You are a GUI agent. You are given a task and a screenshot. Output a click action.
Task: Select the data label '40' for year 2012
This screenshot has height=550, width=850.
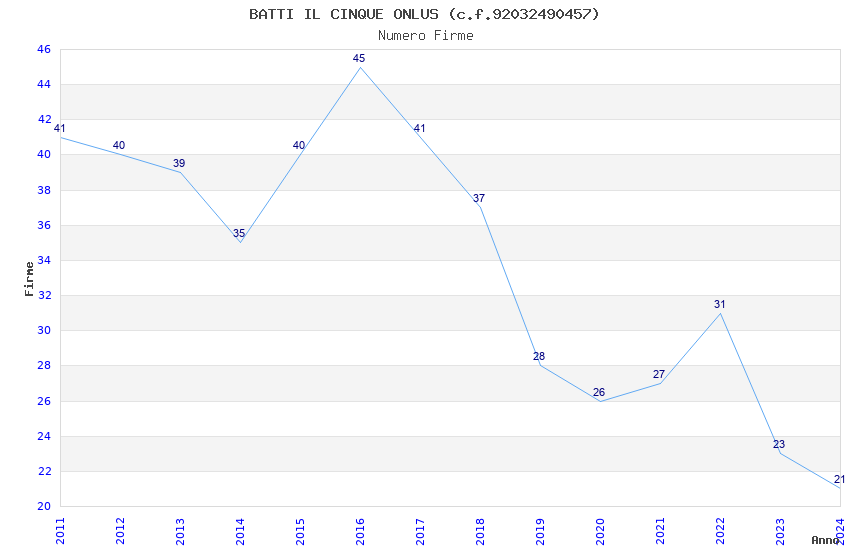click(119, 145)
